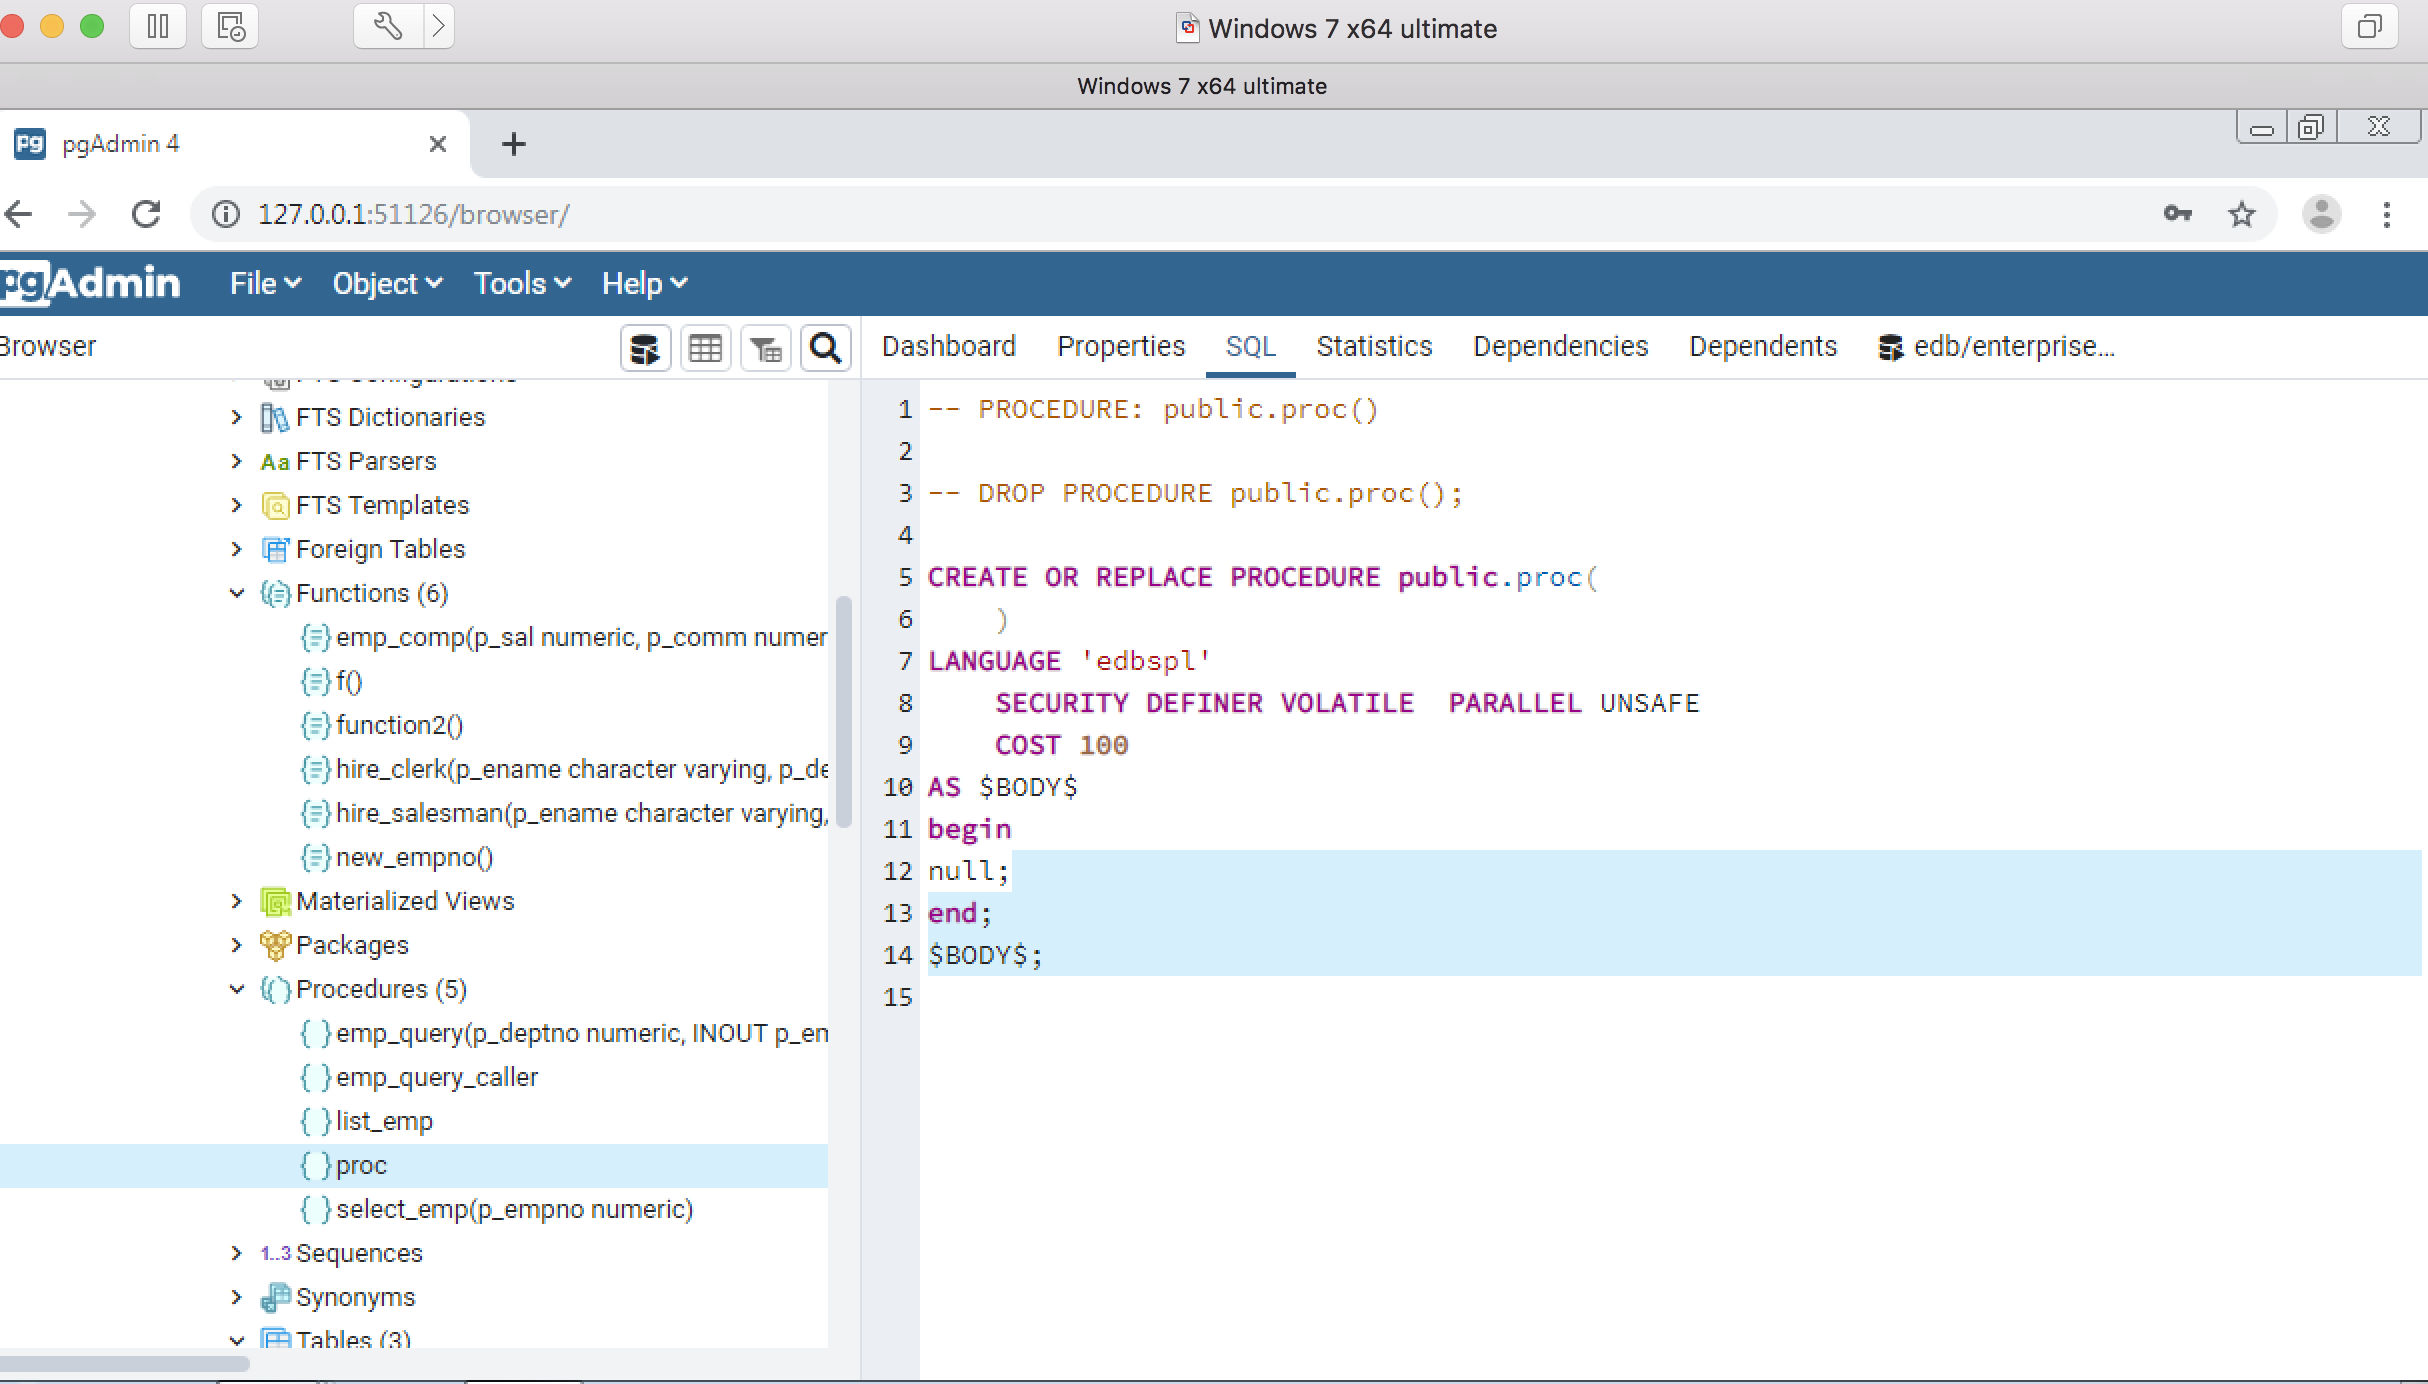
Task: Reload the pgAdmin page
Action: pos(146,214)
